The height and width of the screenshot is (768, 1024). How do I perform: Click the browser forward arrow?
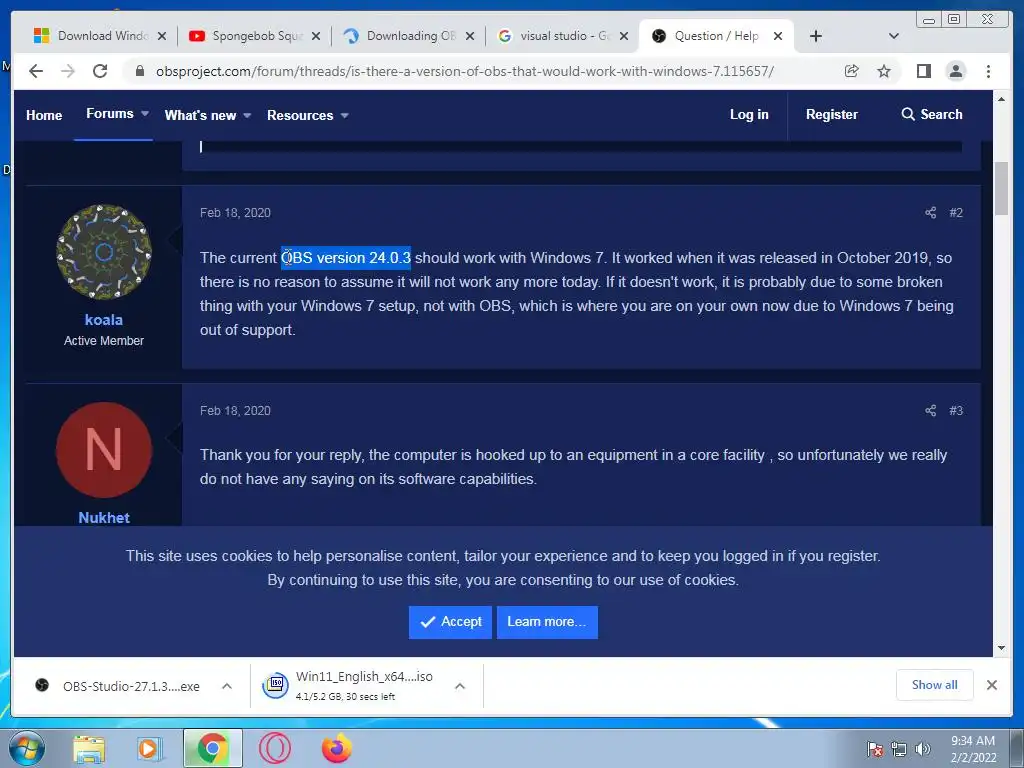[x=68, y=71]
